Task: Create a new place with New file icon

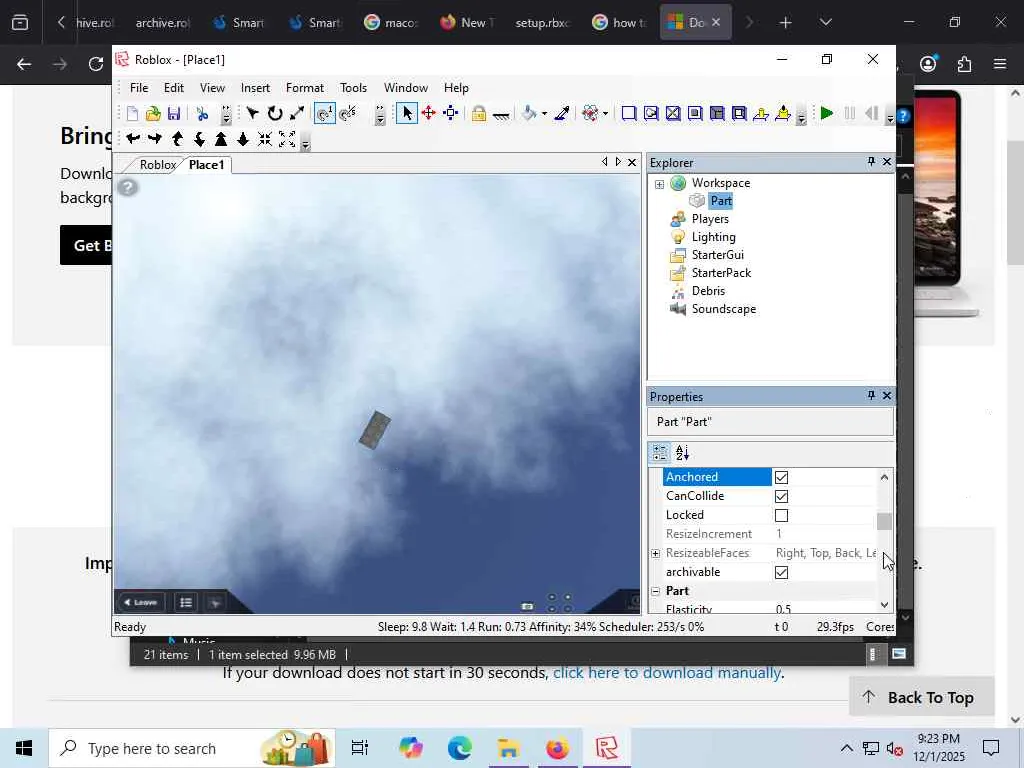Action: click(x=132, y=114)
